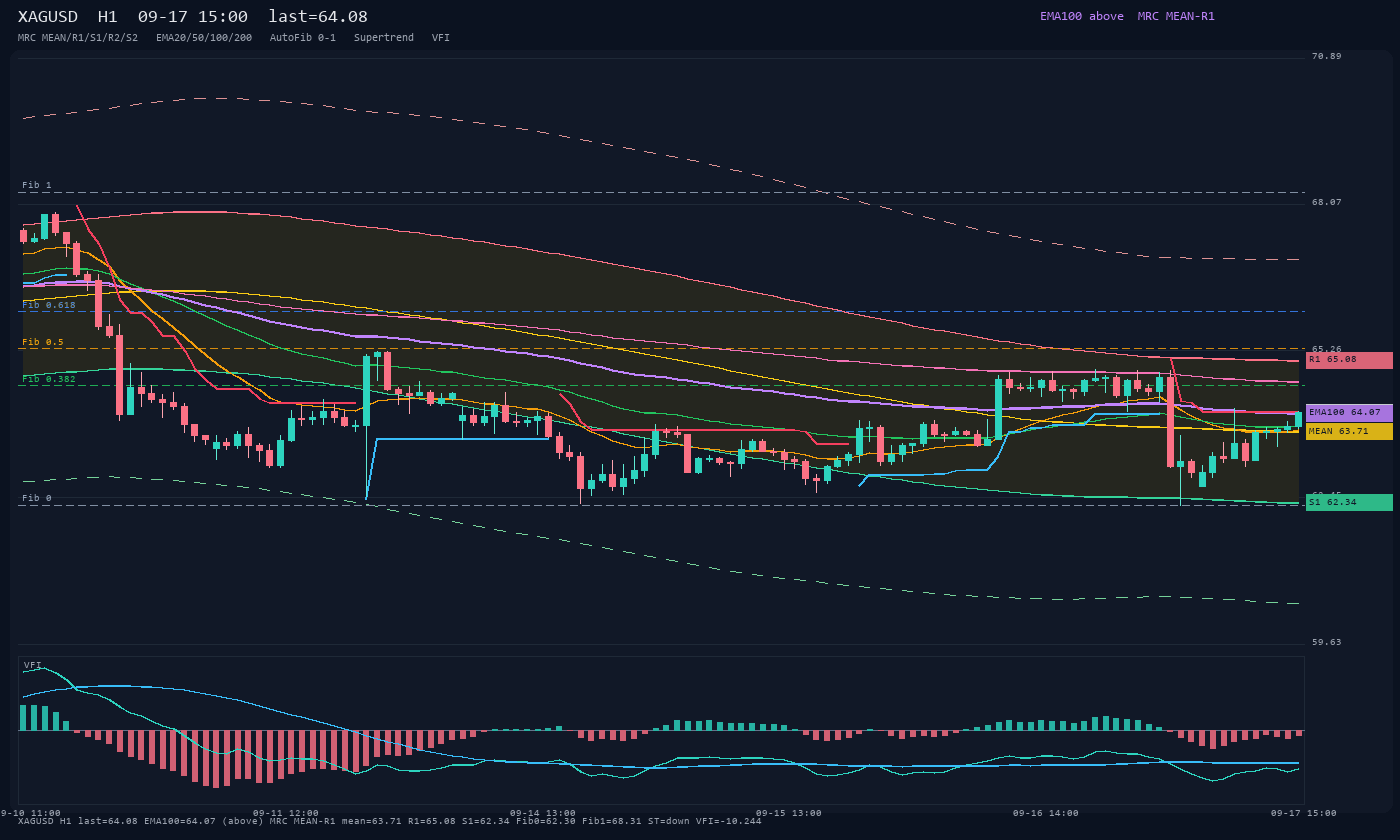The width and height of the screenshot is (1400, 840).
Task: Click the last=64.08 value in header
Action: [318, 17]
